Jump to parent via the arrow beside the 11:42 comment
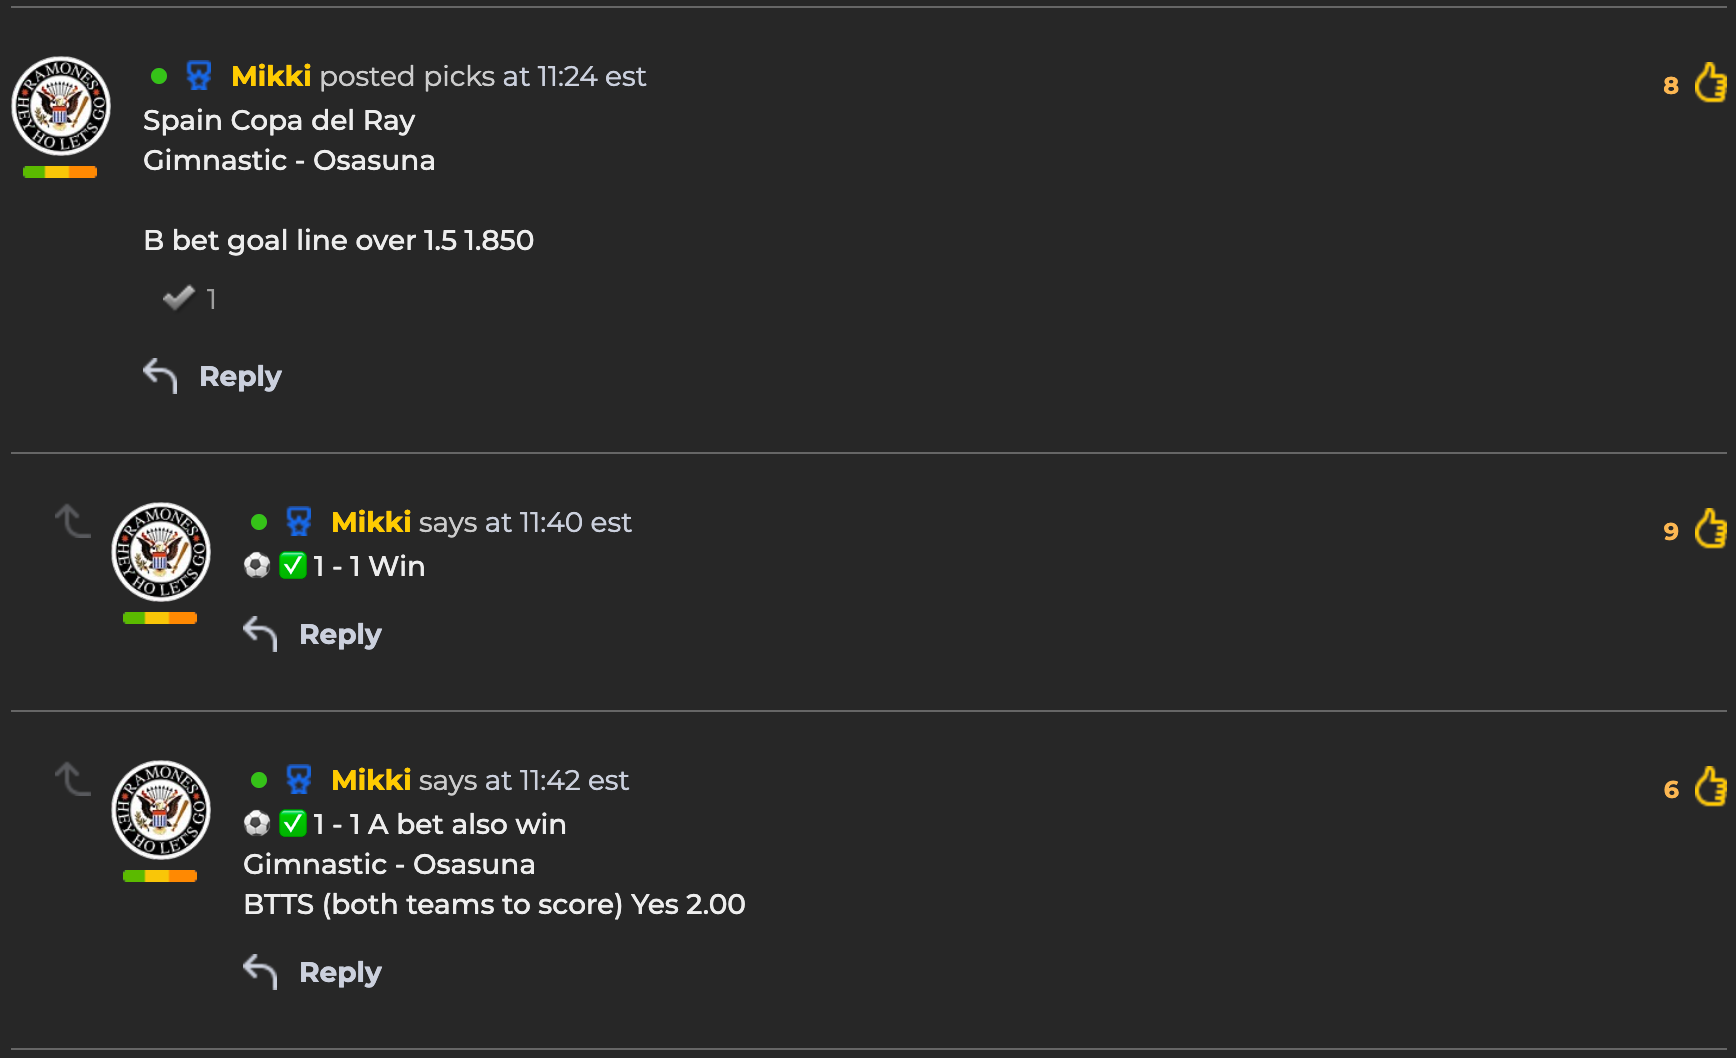 73,779
